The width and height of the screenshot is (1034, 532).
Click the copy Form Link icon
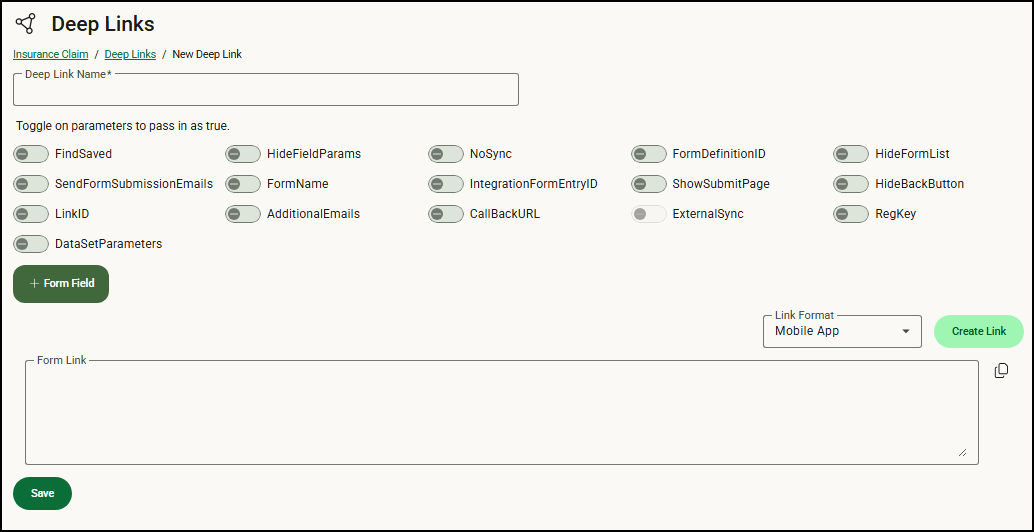coord(1001,371)
